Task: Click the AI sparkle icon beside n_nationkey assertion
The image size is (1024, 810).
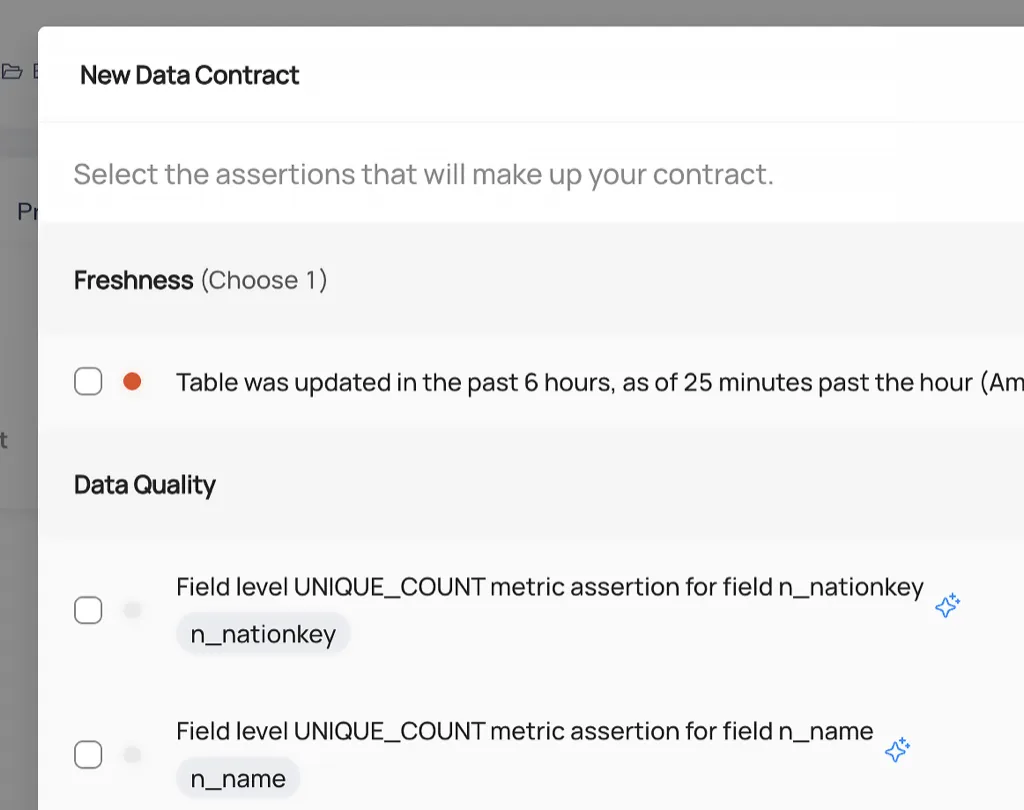Action: click(947, 605)
